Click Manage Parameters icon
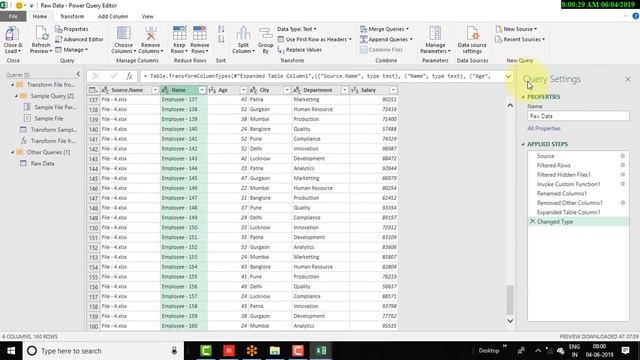The image size is (640, 360). pyautogui.click(x=435, y=33)
